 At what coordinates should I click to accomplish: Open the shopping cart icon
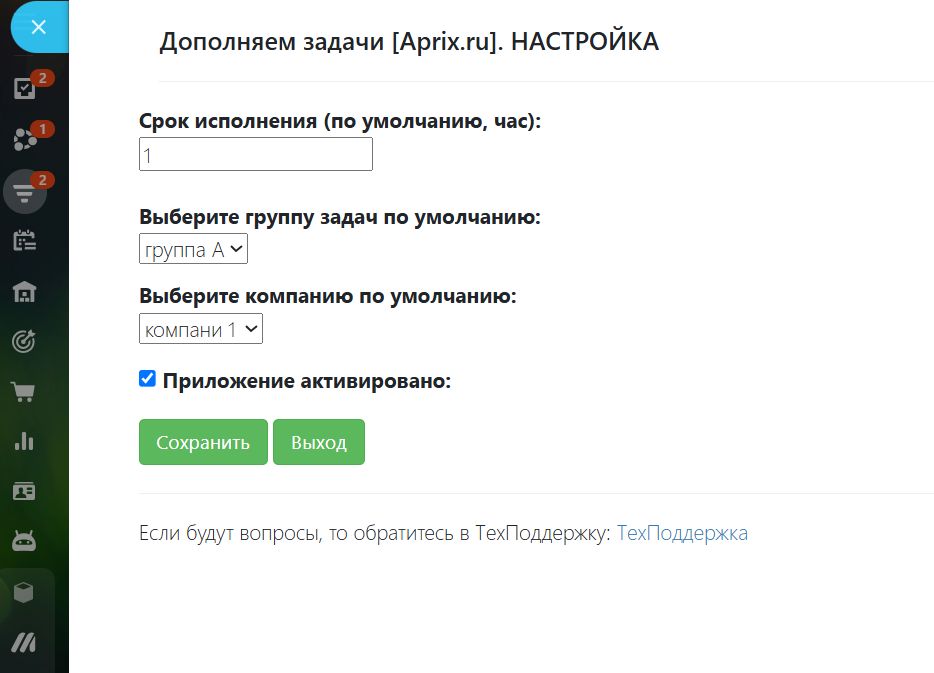[x=25, y=391]
